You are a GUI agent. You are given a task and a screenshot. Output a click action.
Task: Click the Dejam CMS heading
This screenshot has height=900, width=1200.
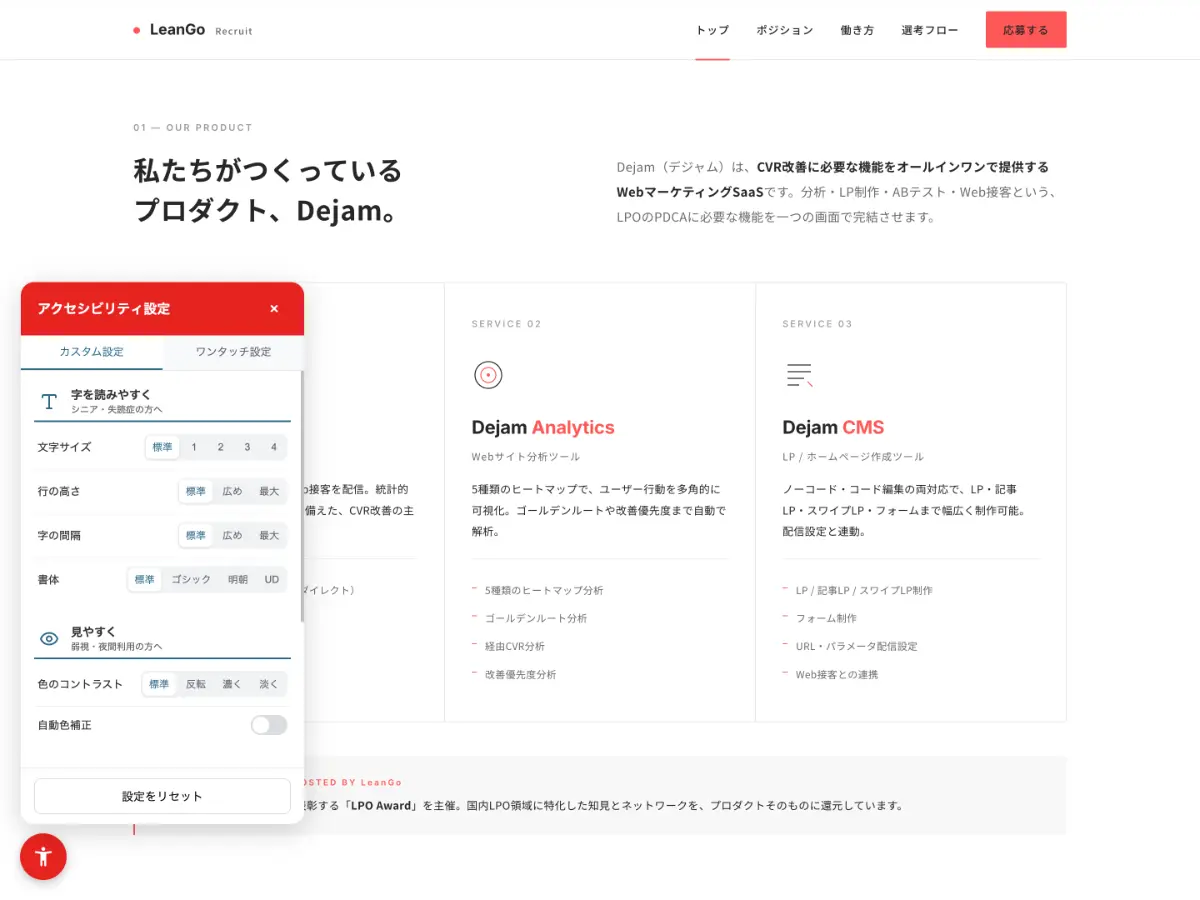[x=833, y=427]
